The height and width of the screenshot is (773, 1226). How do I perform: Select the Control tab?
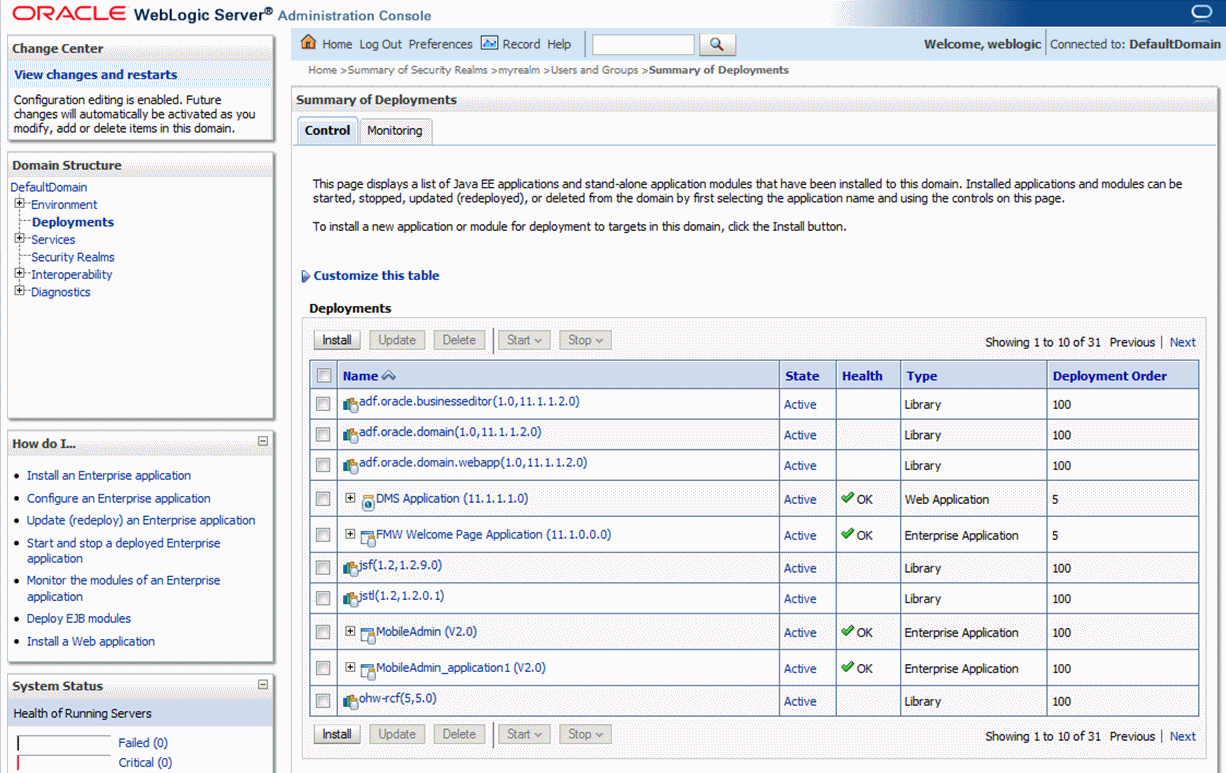327,131
